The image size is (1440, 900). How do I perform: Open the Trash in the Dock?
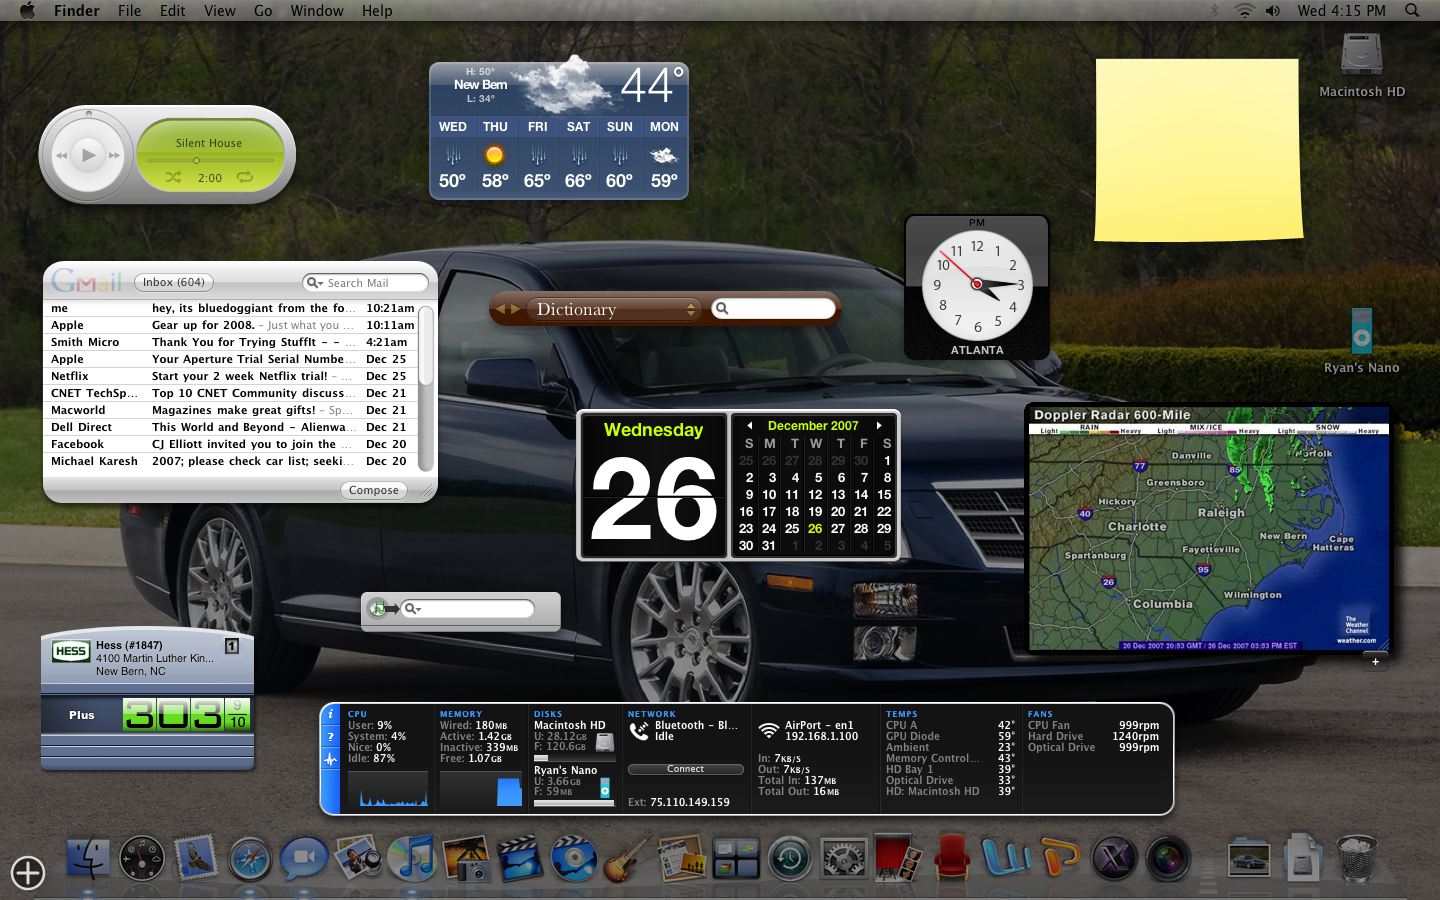[1357, 857]
